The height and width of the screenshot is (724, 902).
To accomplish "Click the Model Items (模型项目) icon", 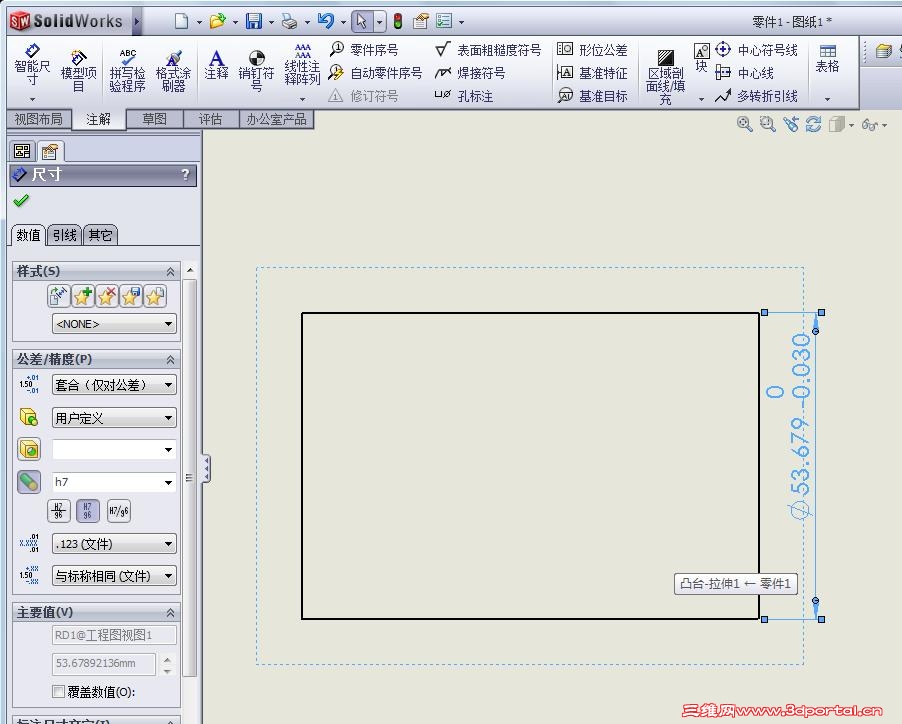I will pos(78,71).
